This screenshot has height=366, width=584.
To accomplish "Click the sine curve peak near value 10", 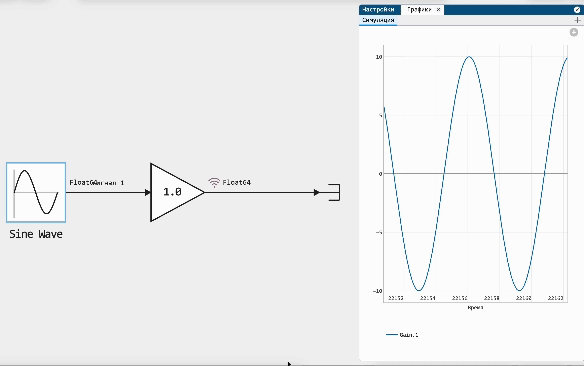I will (469, 57).
